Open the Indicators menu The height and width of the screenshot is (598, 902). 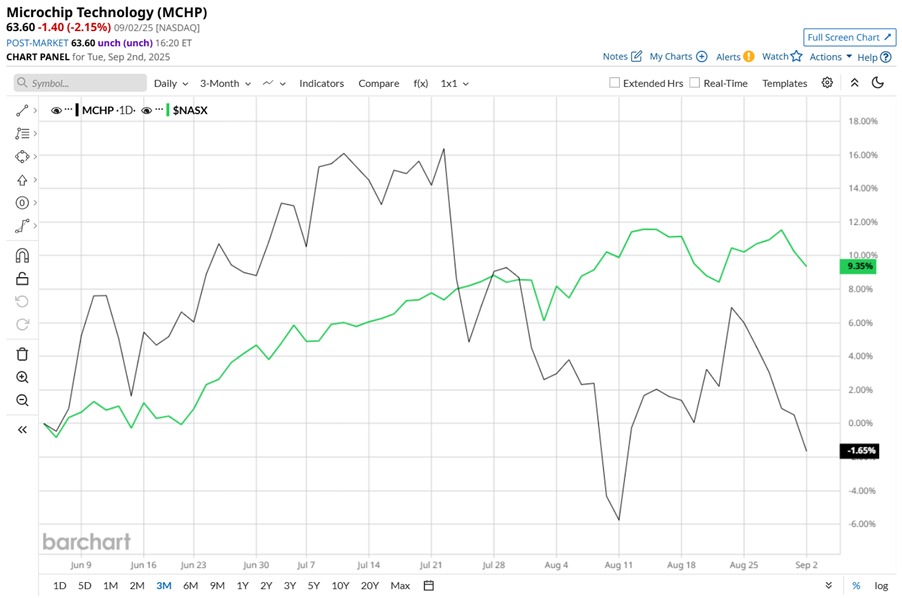[322, 83]
